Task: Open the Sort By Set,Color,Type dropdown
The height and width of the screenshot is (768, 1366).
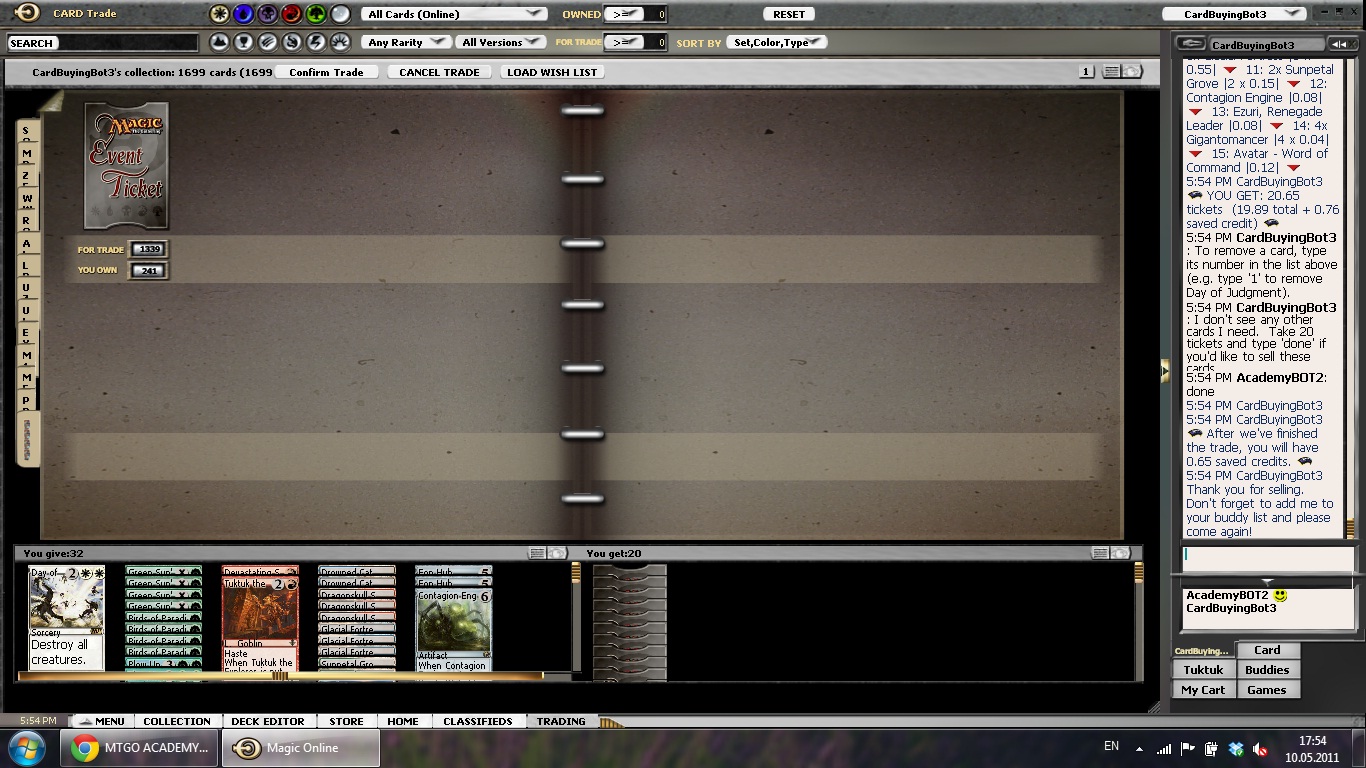Action: coord(777,43)
